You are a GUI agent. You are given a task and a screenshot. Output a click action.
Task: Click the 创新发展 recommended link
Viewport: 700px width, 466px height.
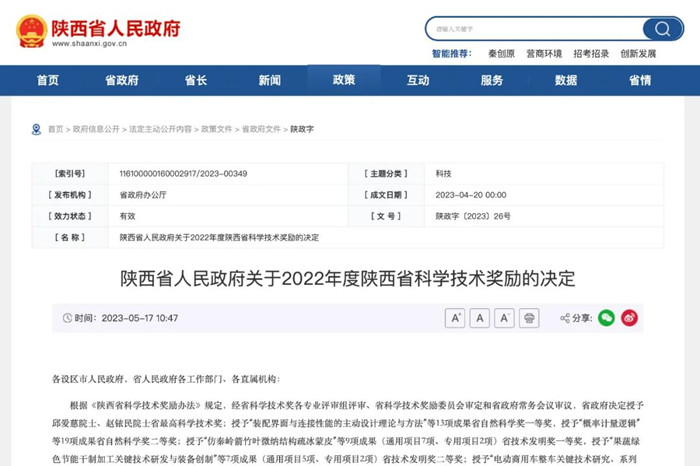click(638, 54)
